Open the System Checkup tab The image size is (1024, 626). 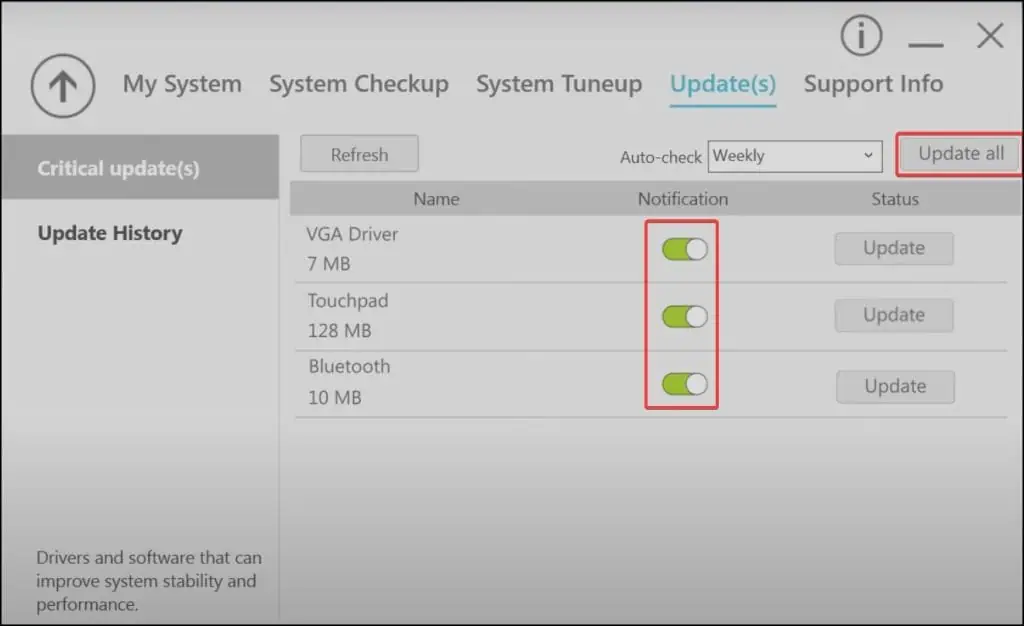pos(359,84)
